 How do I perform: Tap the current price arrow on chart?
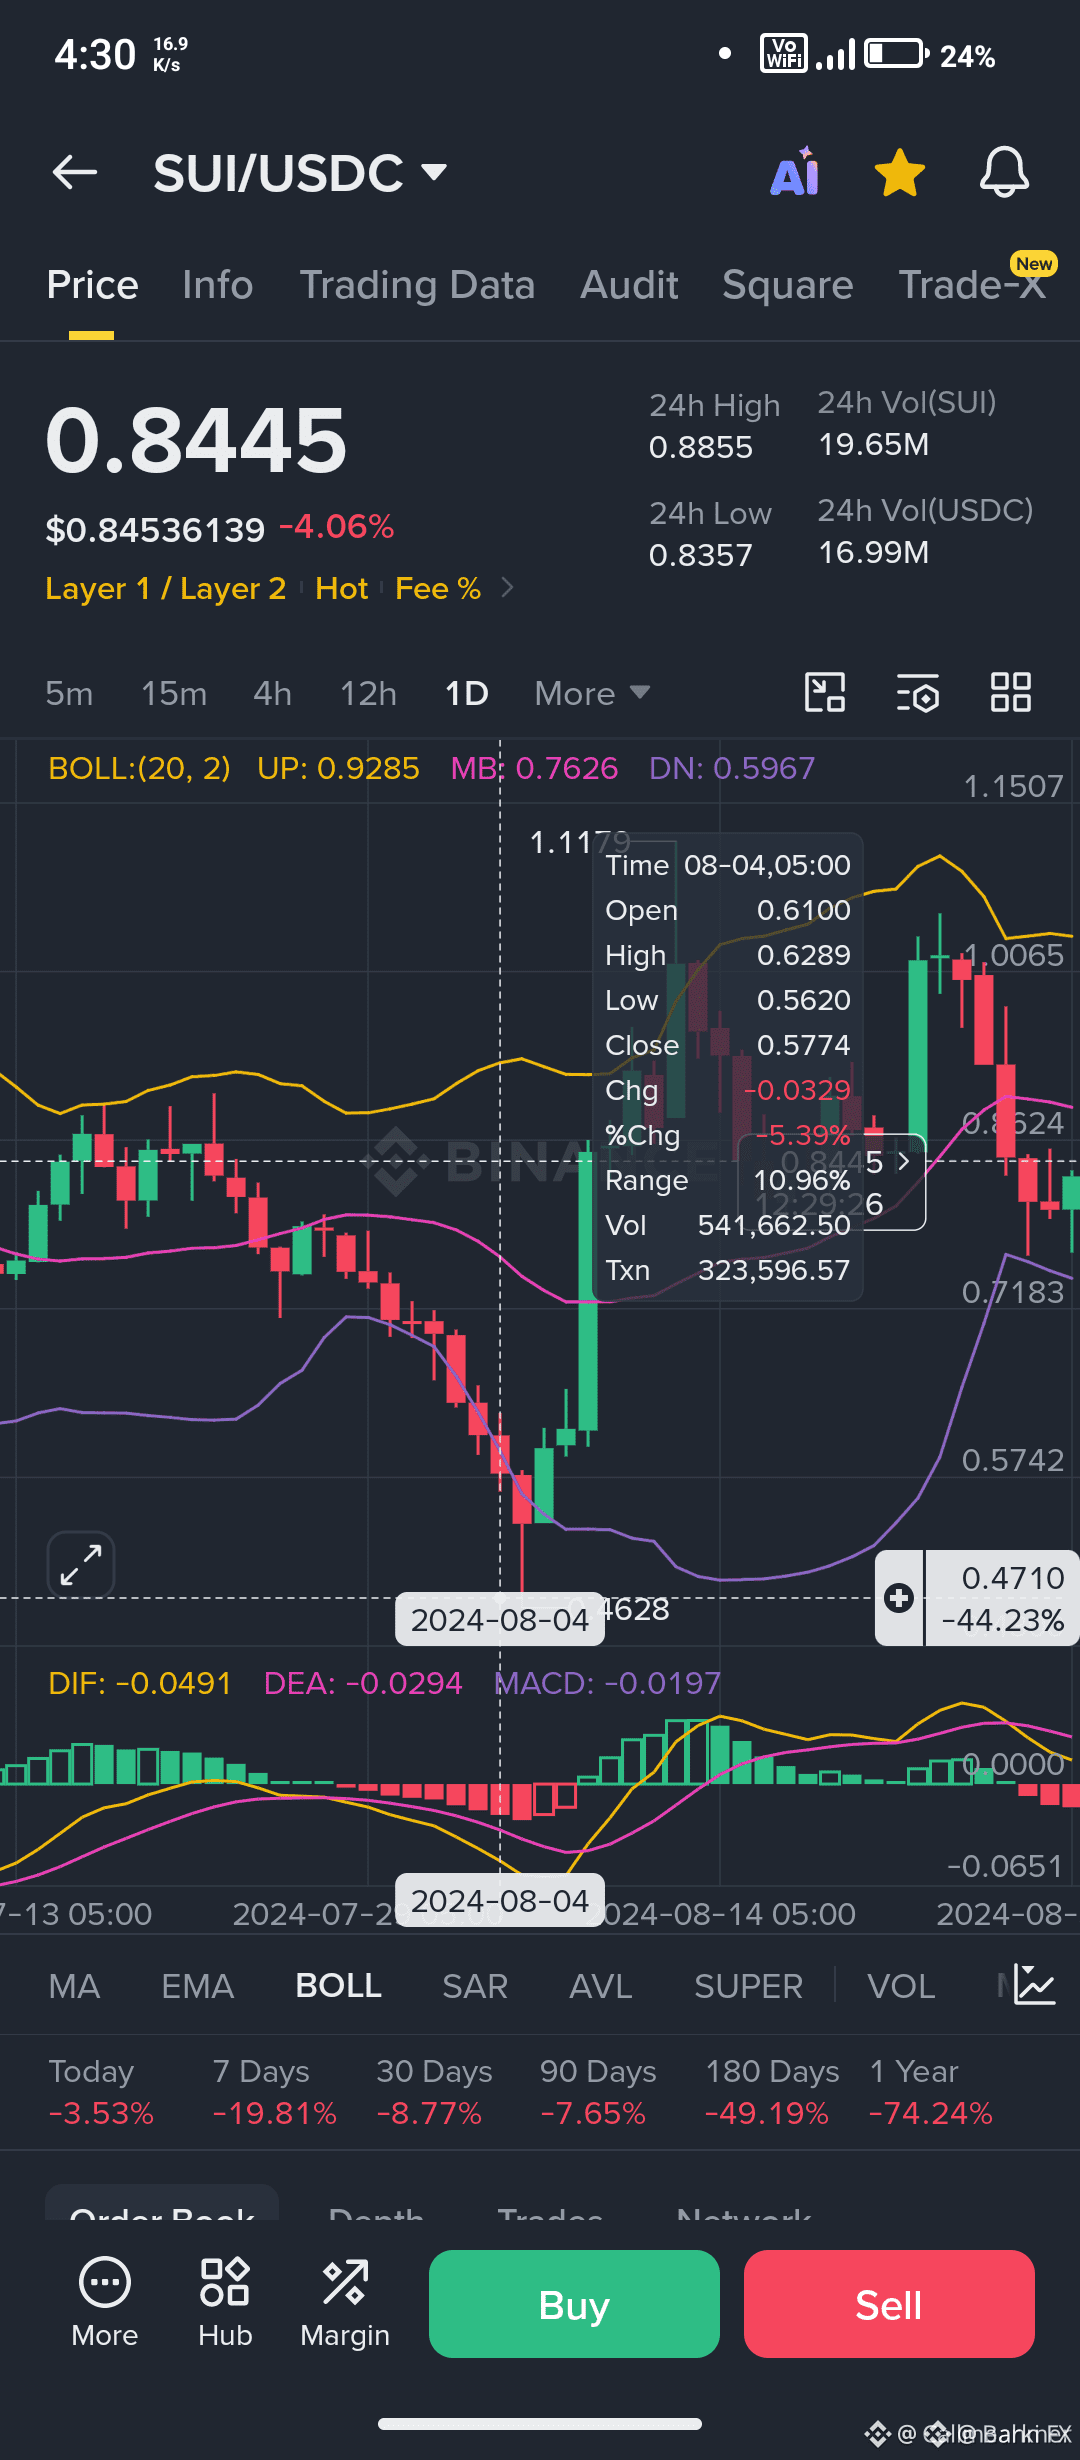tap(903, 1161)
